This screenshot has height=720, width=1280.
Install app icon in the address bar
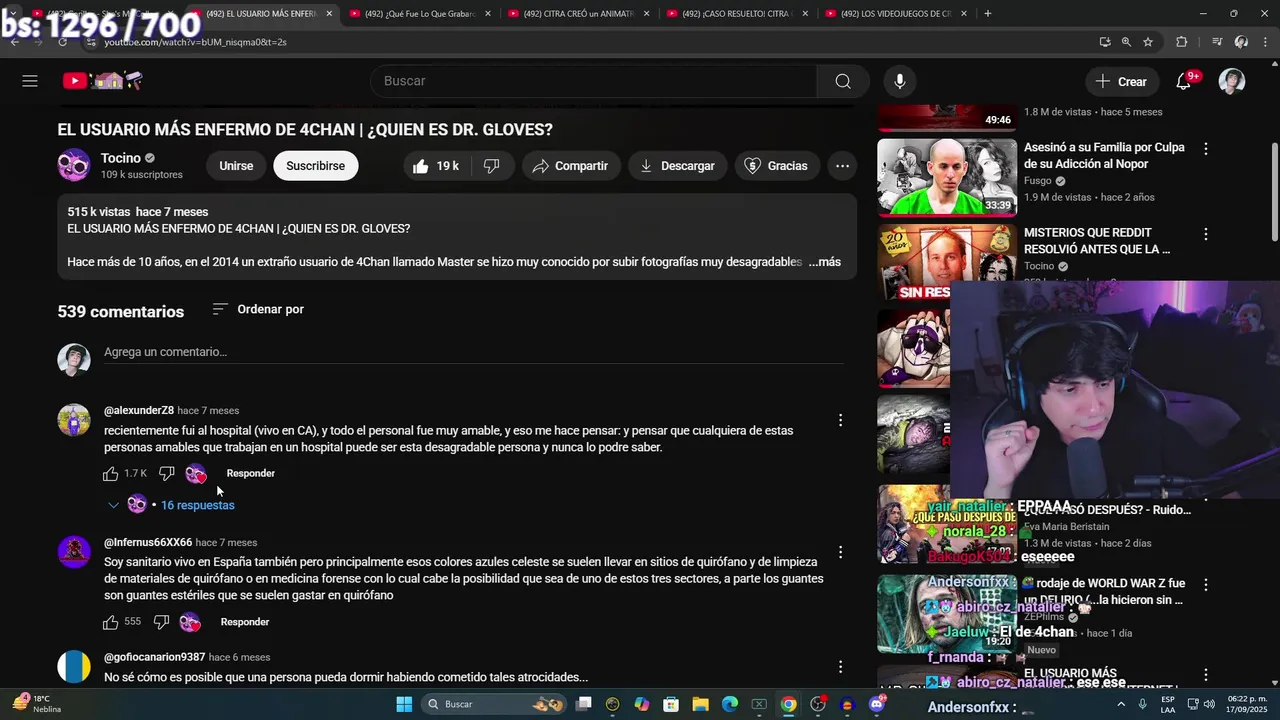[x=1104, y=42]
